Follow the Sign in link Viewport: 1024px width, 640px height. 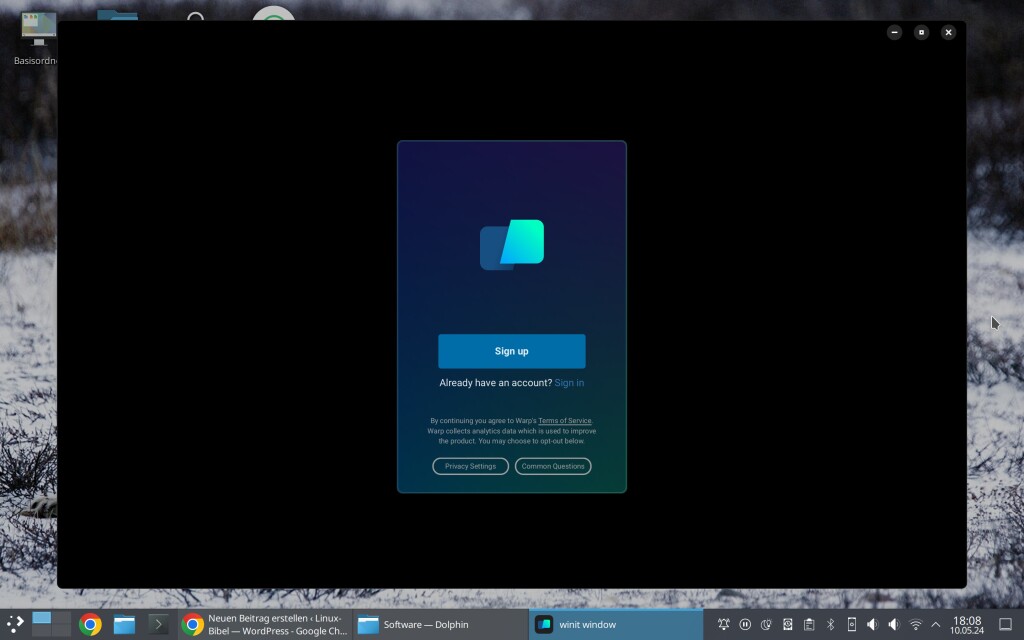point(569,383)
